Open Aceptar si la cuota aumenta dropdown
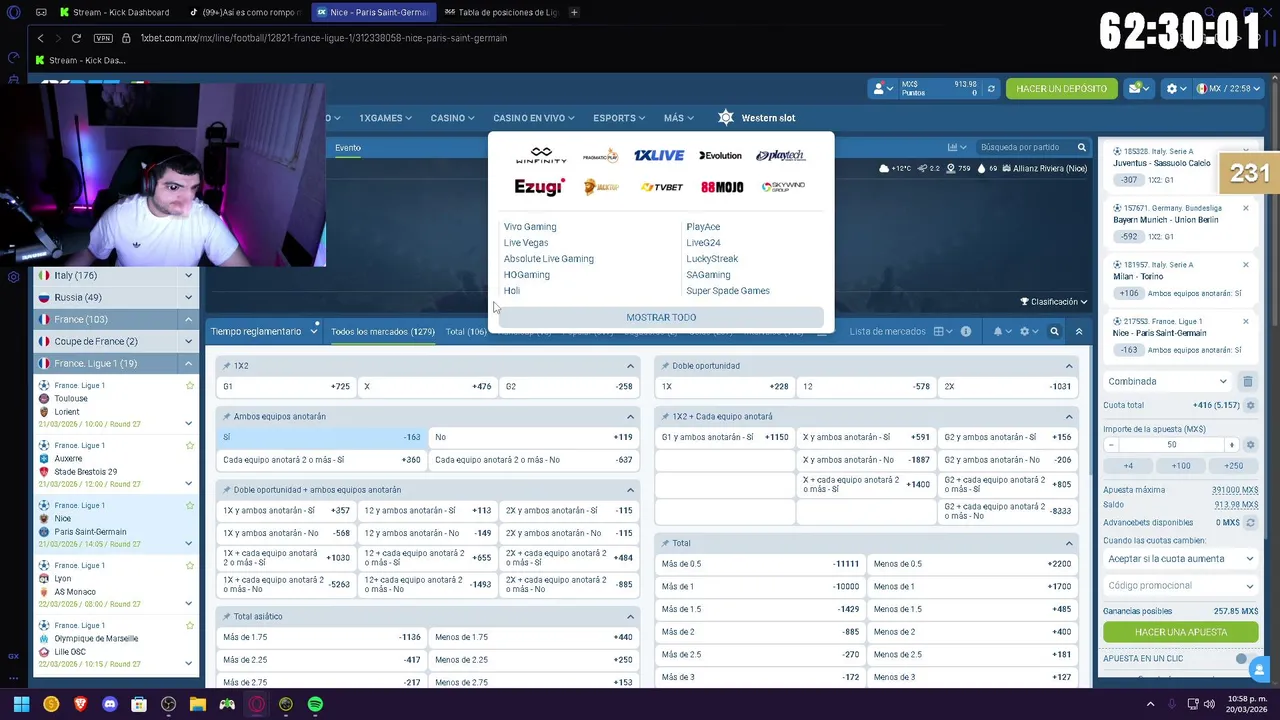This screenshot has height=720, width=1280. click(x=1180, y=559)
